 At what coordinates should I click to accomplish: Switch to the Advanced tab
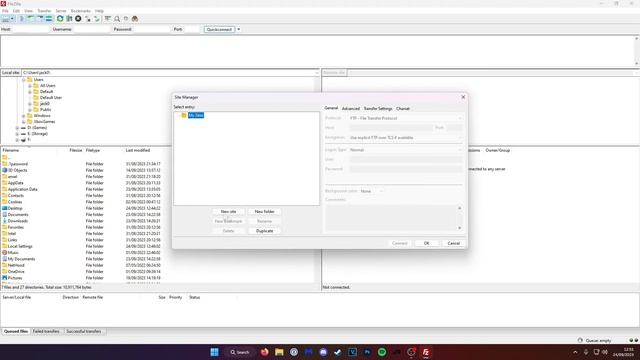[x=351, y=109]
